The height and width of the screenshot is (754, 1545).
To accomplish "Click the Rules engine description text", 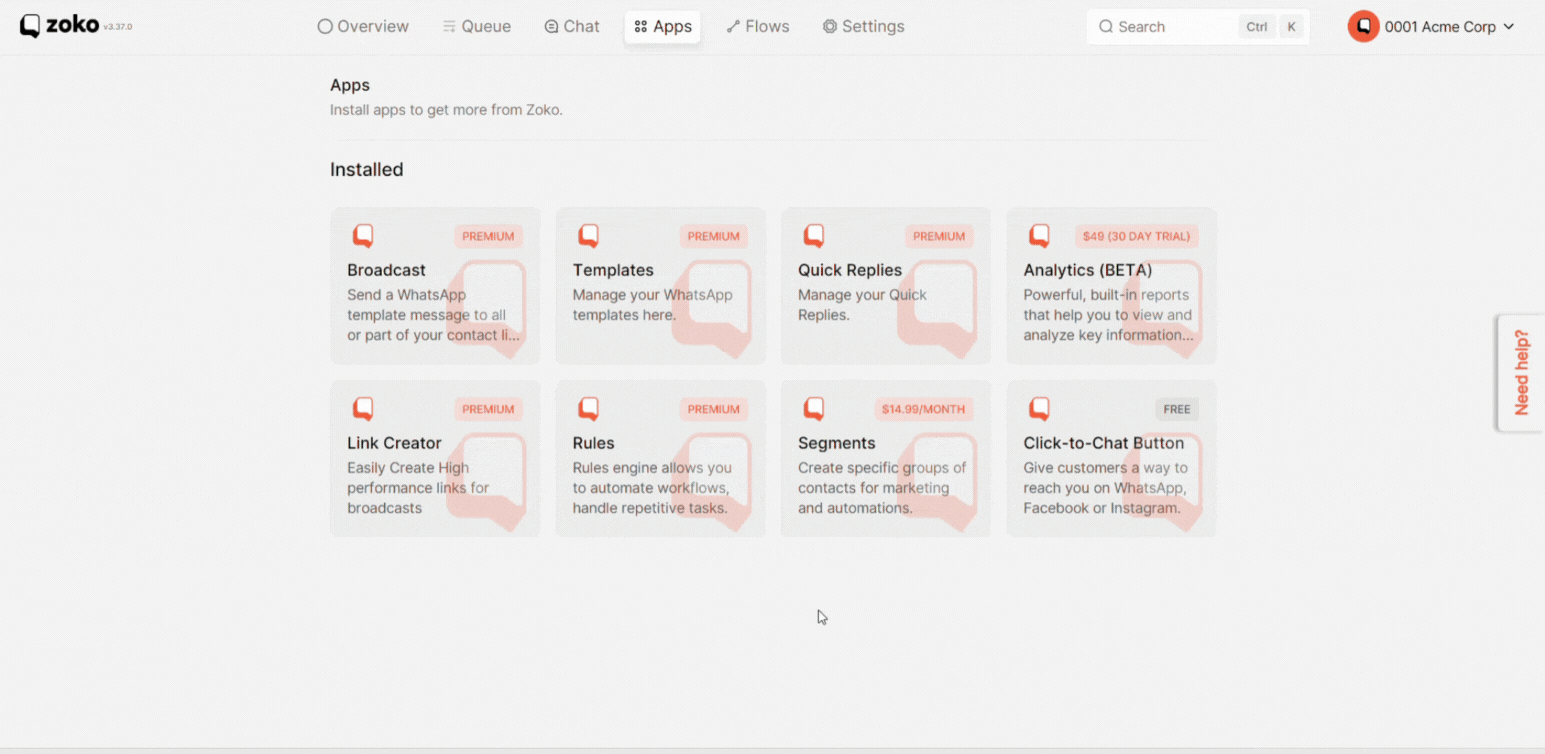I will (652, 488).
